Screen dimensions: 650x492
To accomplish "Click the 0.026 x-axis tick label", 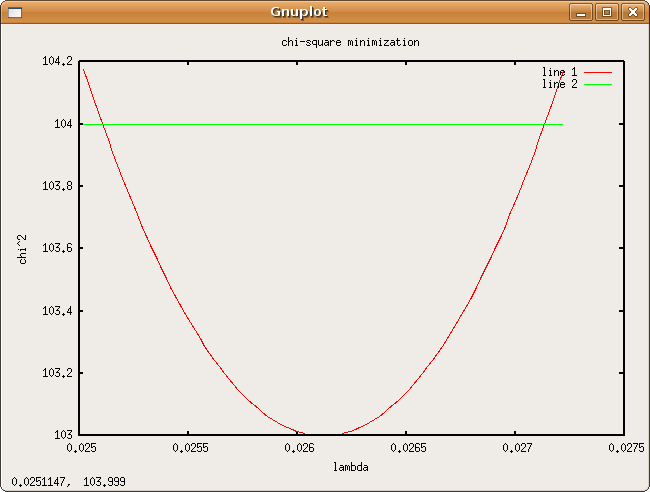I will click(300, 451).
